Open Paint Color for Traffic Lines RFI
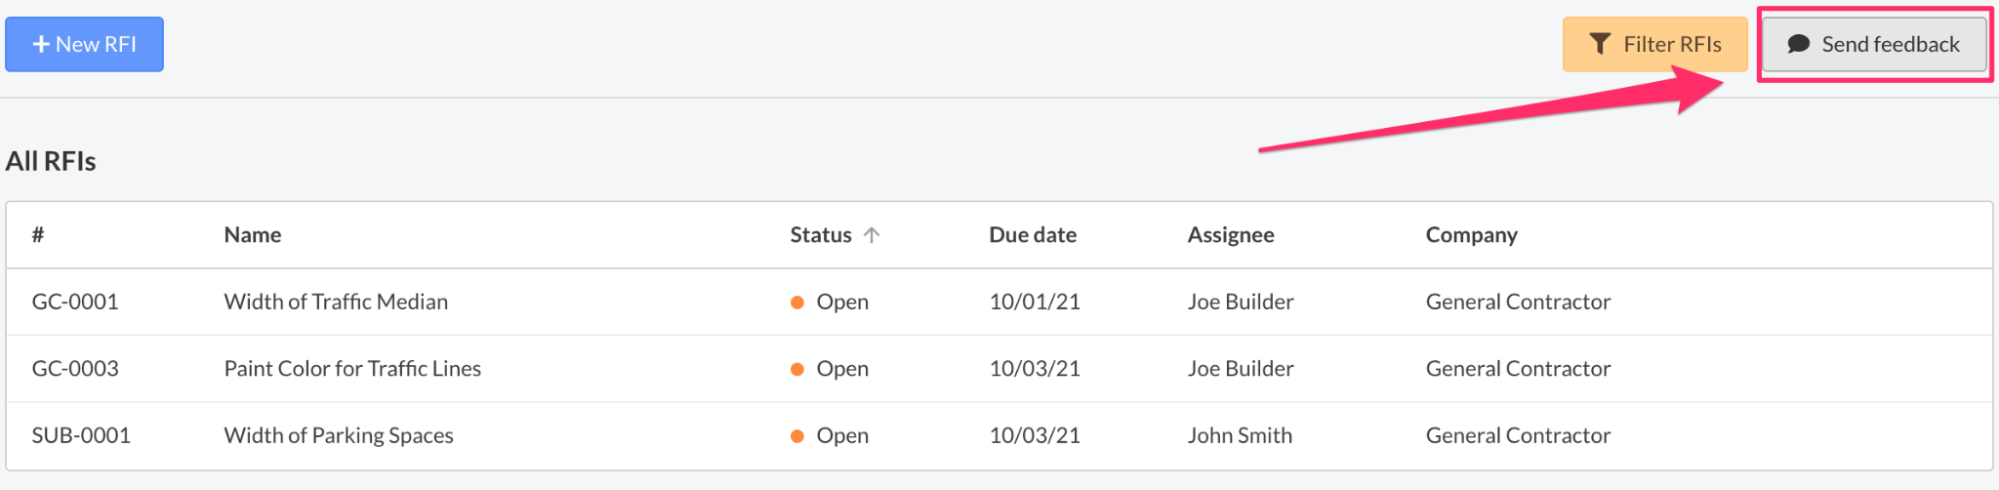Image resolution: width=1999 pixels, height=490 pixels. (x=352, y=369)
